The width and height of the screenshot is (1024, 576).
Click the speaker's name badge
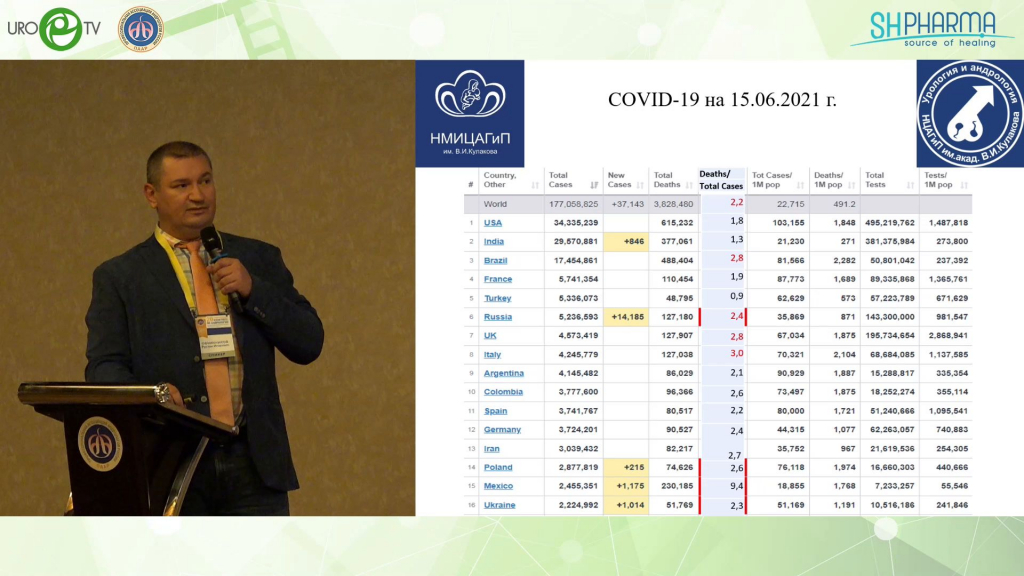[213, 326]
